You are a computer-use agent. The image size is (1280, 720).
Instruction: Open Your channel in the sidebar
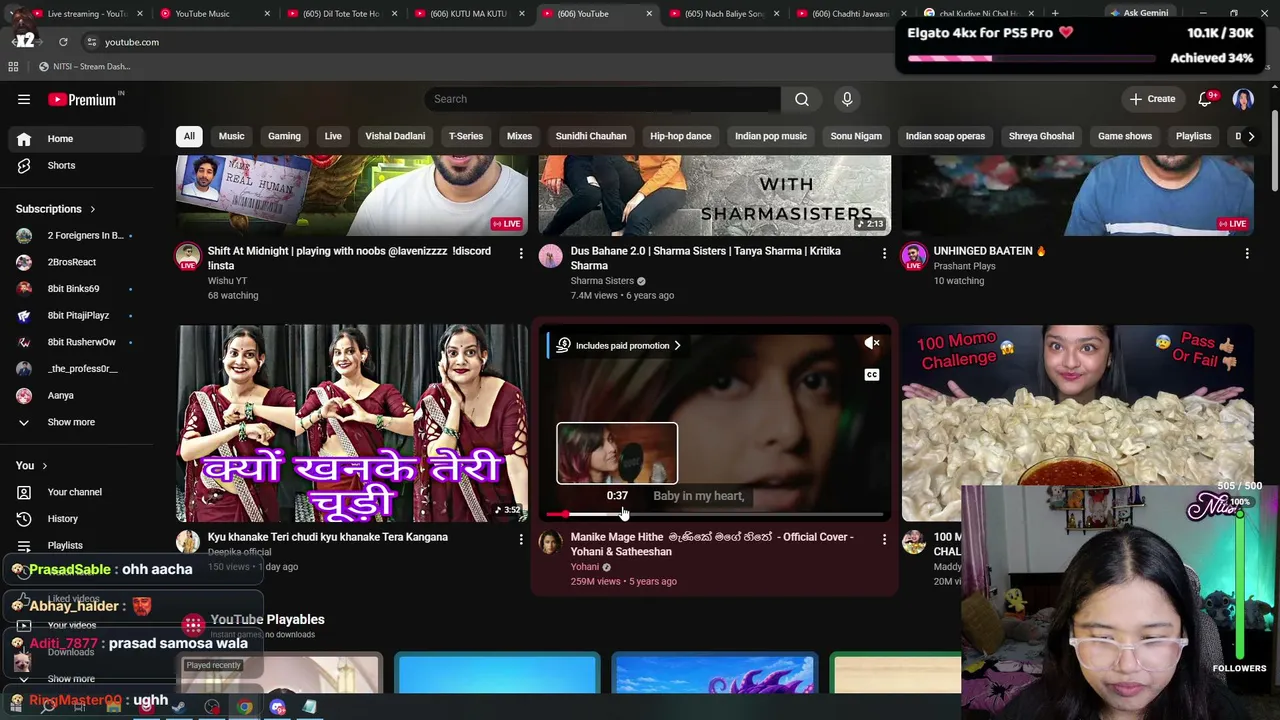tap(76, 492)
